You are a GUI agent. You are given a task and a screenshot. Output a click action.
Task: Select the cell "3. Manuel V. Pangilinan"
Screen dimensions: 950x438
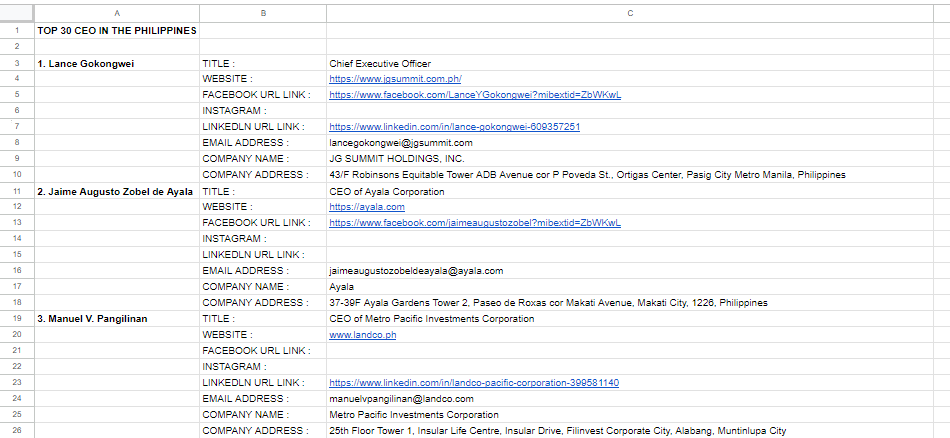(117, 319)
